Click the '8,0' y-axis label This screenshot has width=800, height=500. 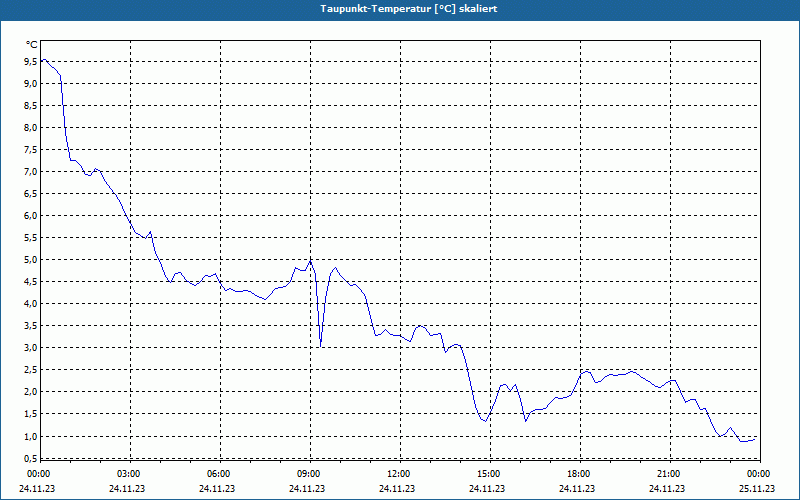tap(31, 128)
